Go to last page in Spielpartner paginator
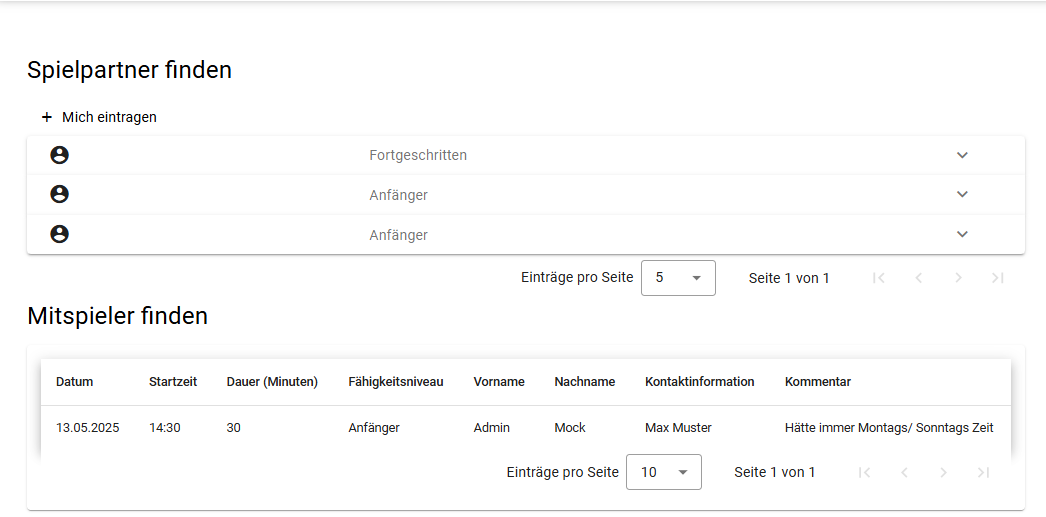Image resolution: width=1046 pixels, height=517 pixels. pos(998,278)
